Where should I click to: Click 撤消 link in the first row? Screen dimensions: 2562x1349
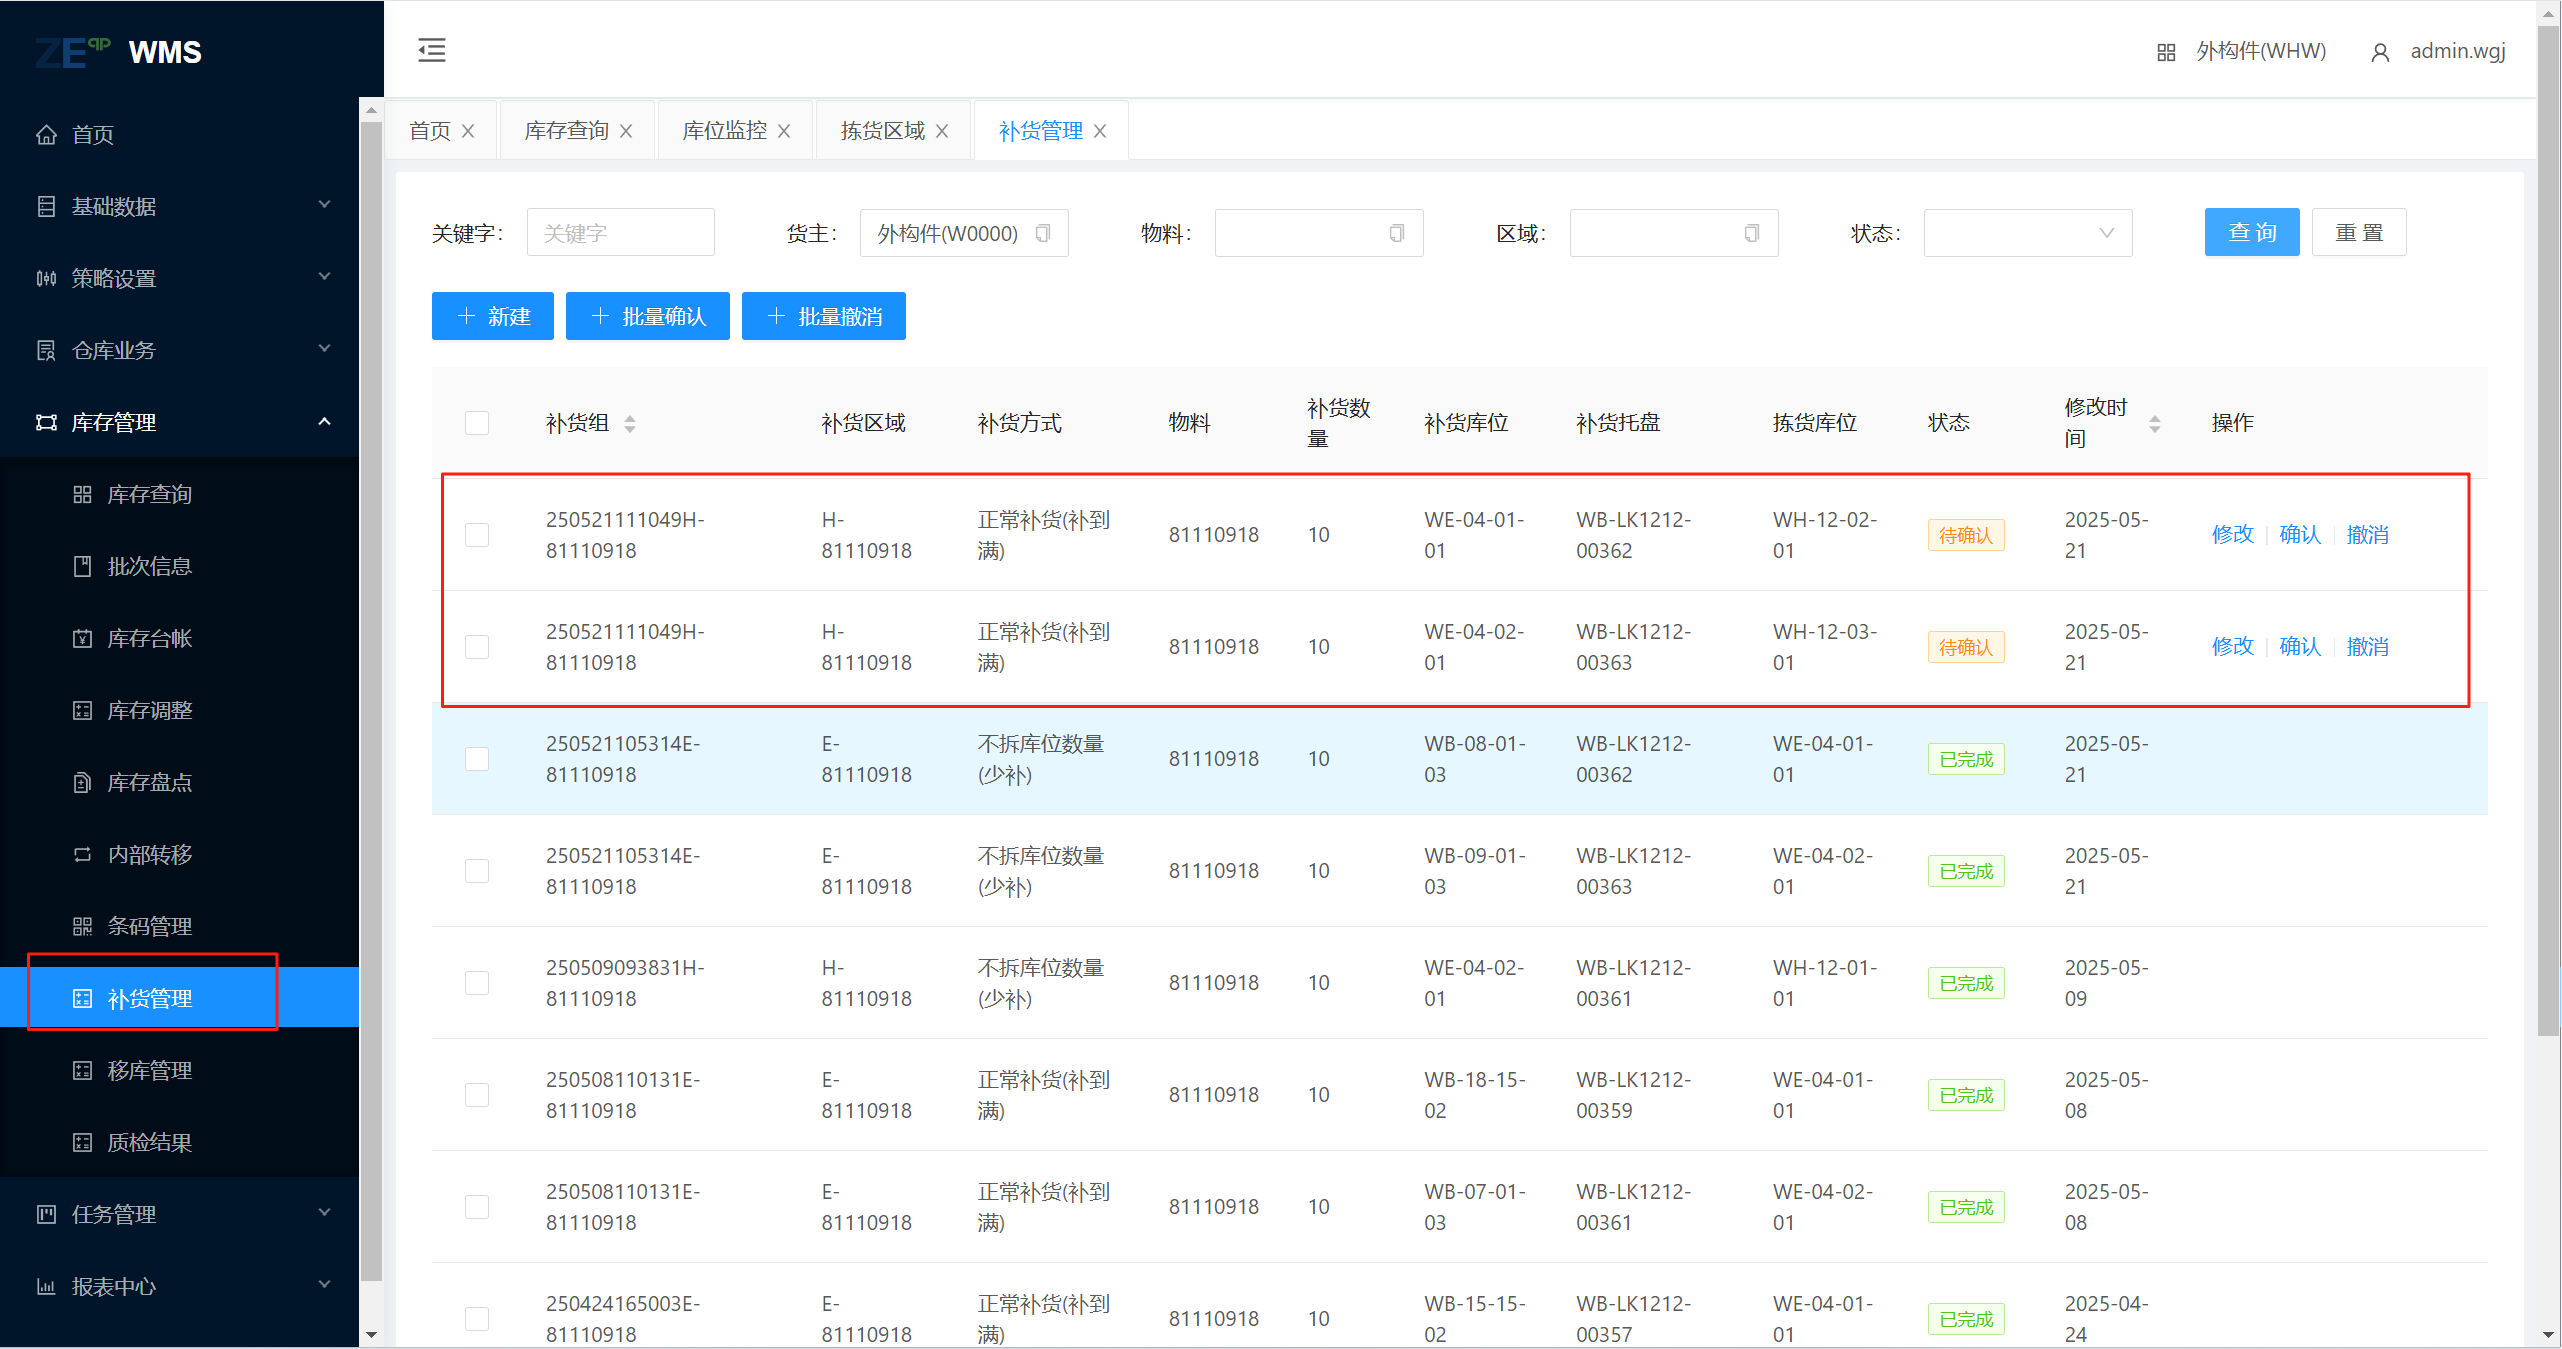2367,535
